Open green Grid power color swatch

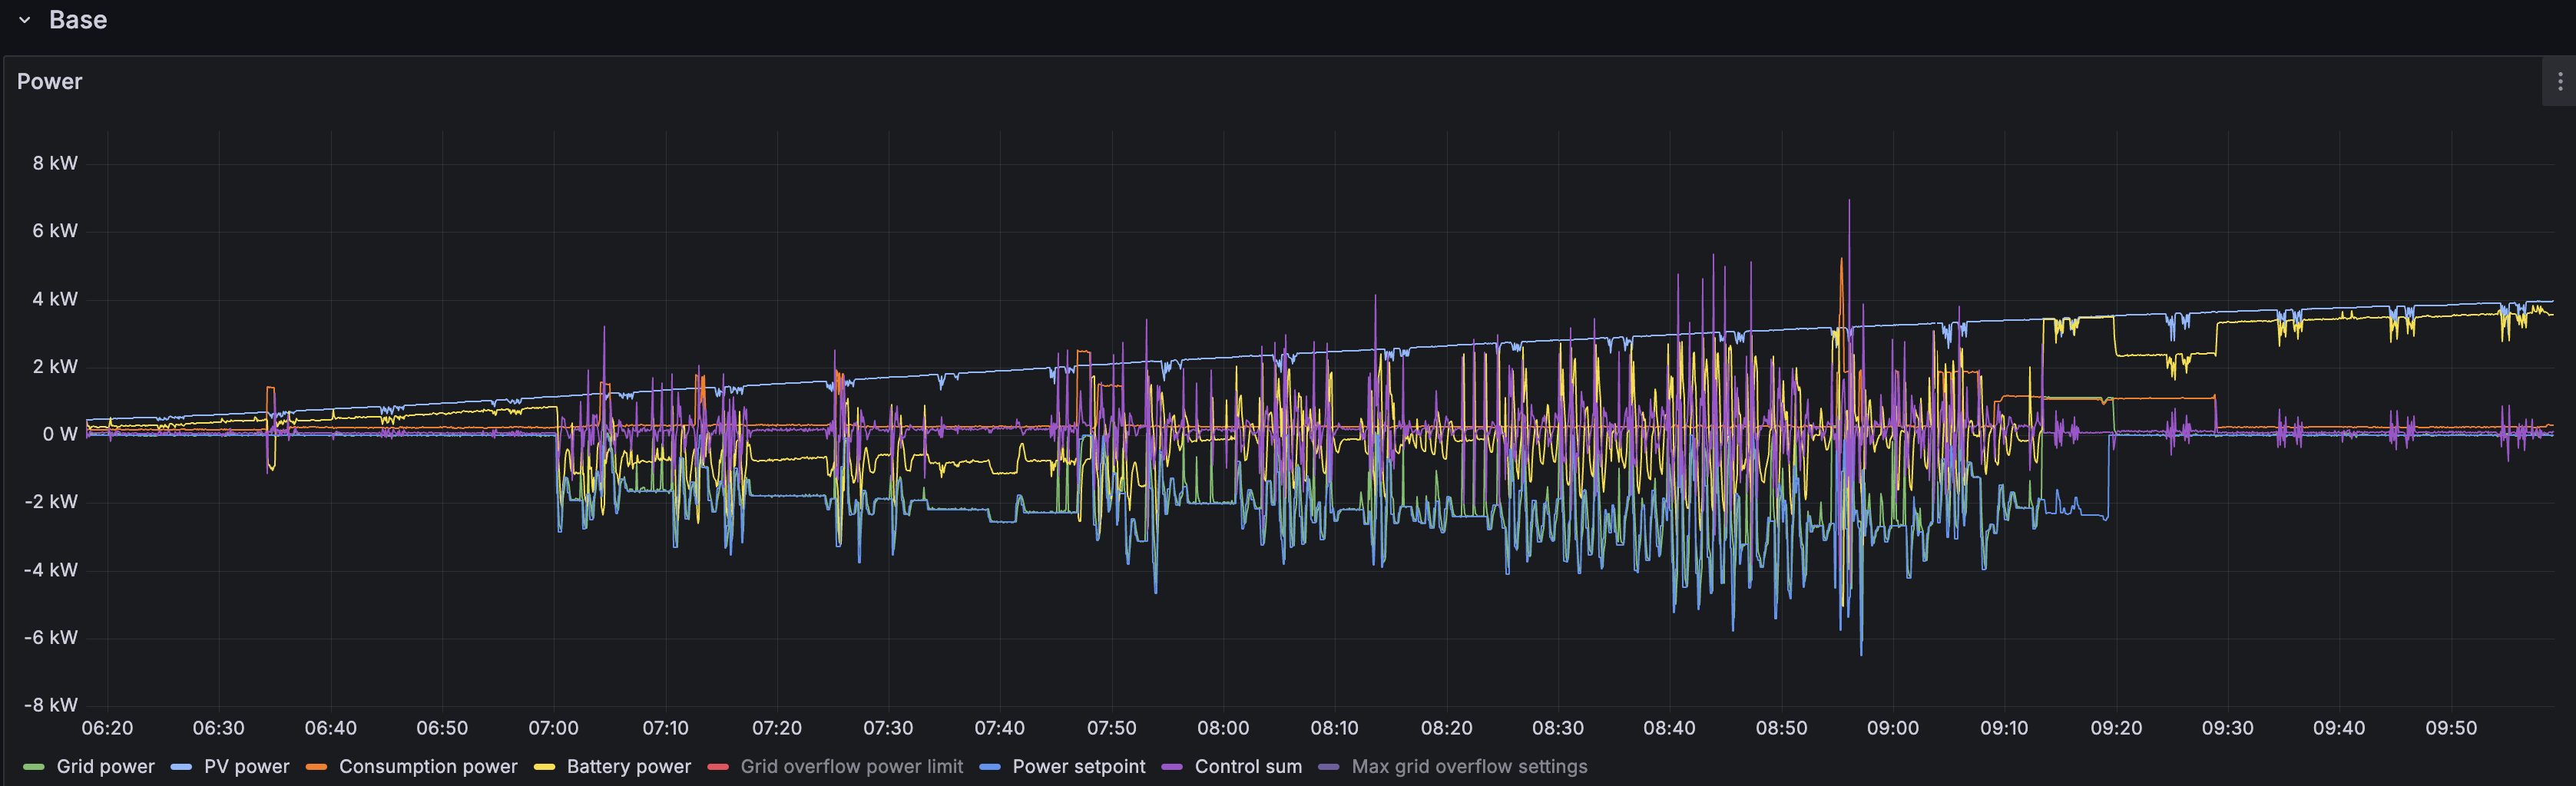pos(33,767)
